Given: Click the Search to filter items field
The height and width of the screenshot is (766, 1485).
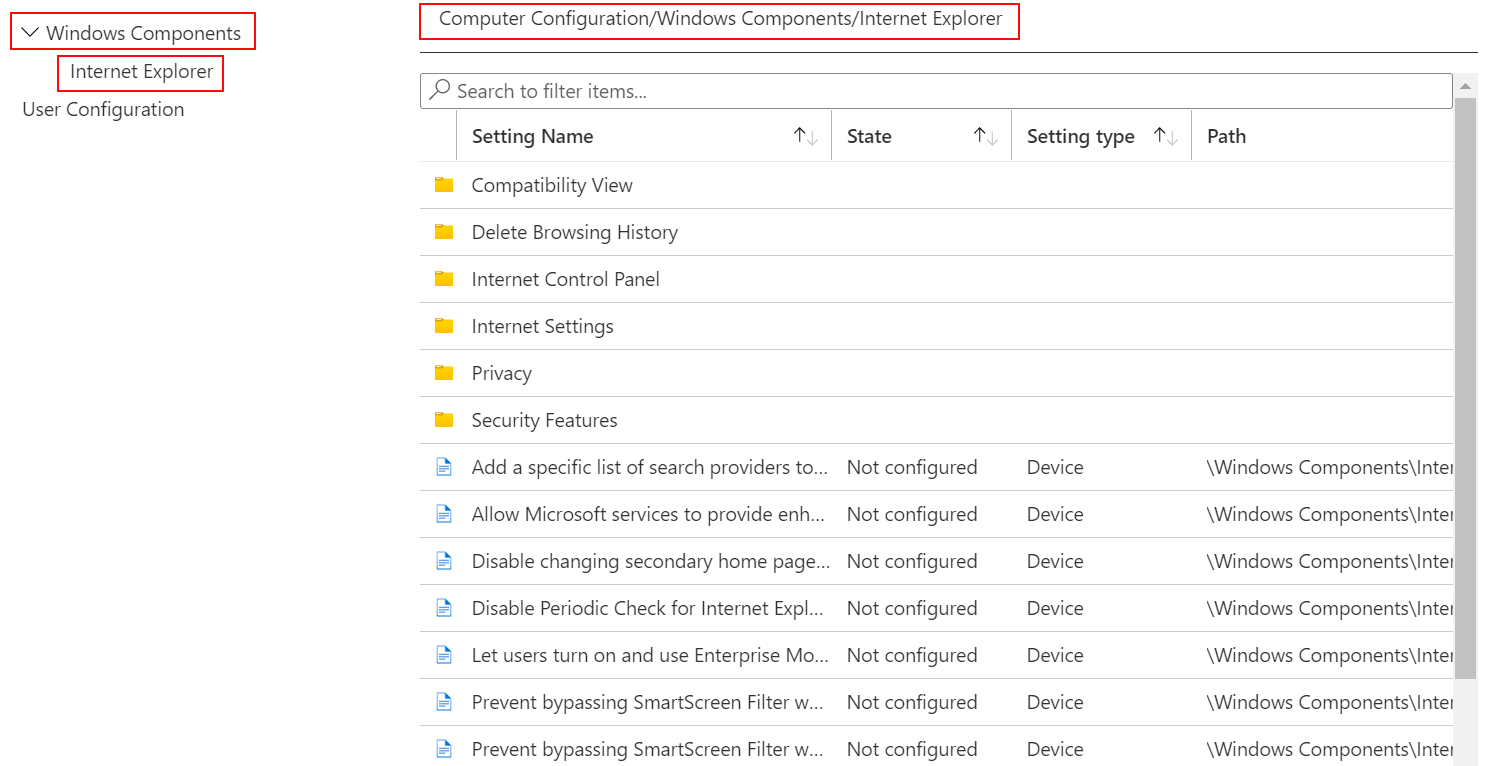Looking at the screenshot, I should 936,91.
